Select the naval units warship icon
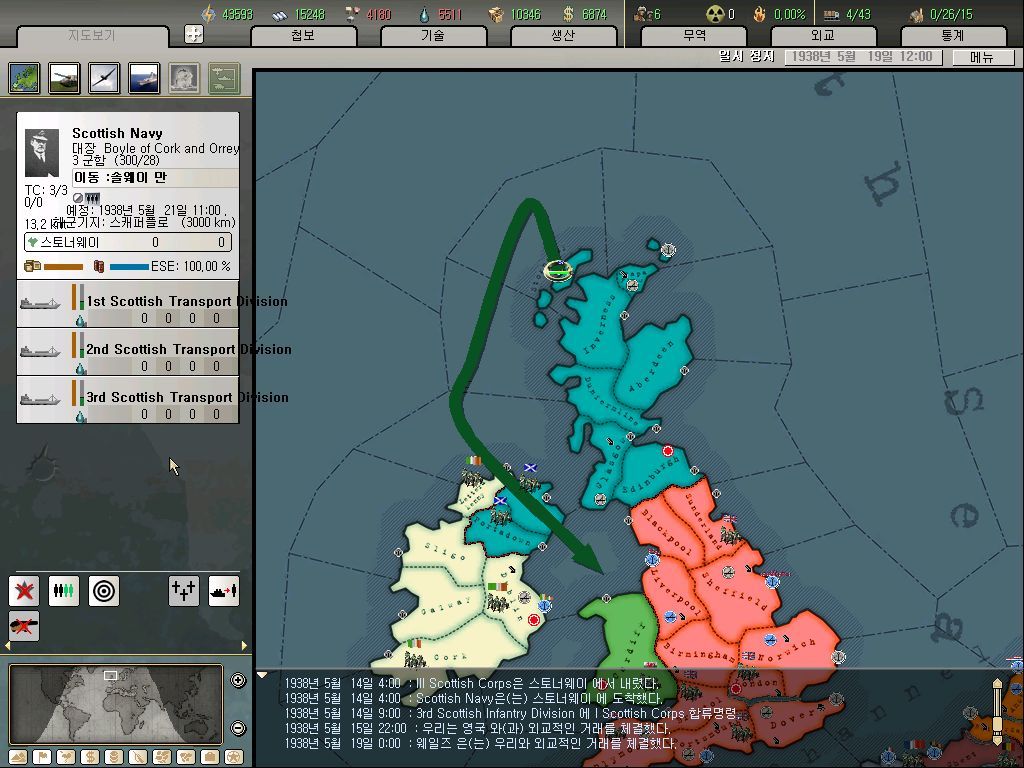Image resolution: width=1024 pixels, height=768 pixels. click(x=144, y=78)
